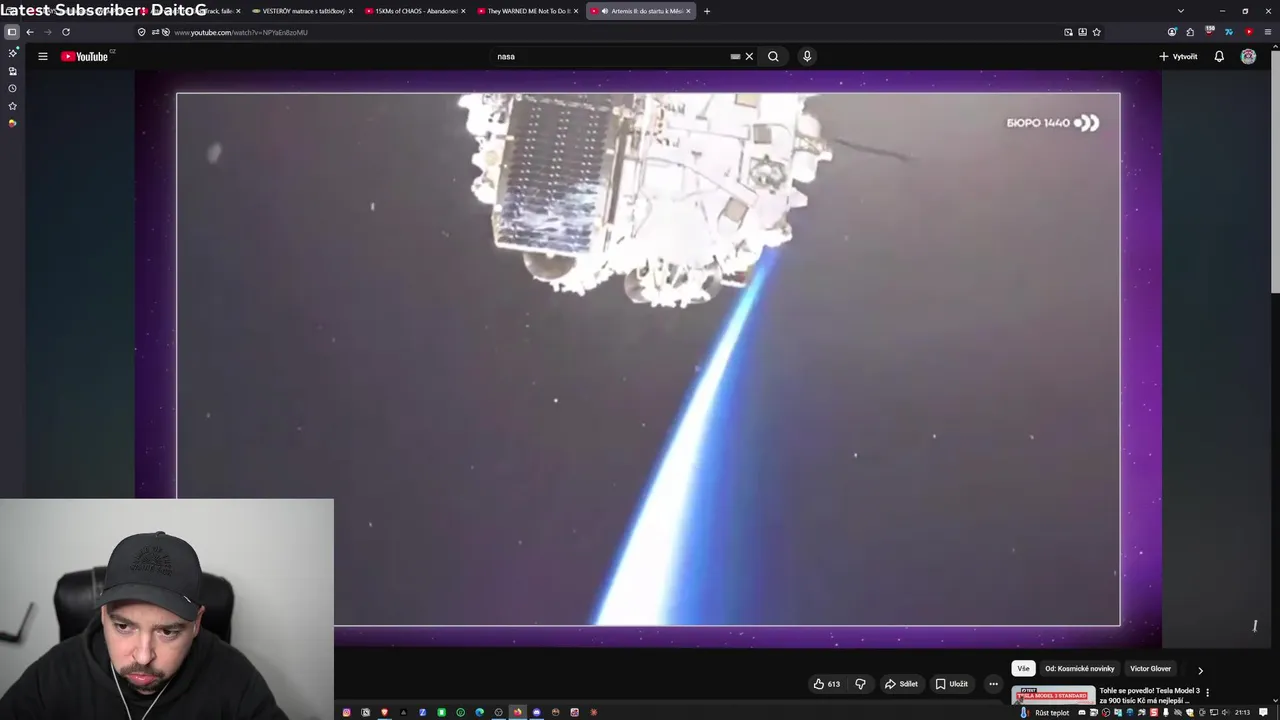This screenshot has width=1280, height=720.
Task: Select the 'Victor Glover' chip
Action: coord(1150,669)
